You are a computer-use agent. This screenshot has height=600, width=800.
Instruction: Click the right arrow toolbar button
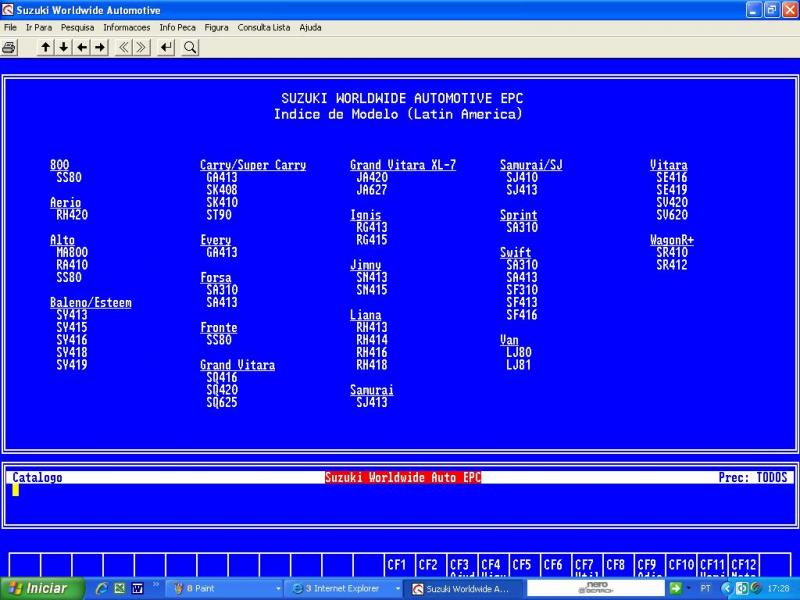(x=100, y=47)
